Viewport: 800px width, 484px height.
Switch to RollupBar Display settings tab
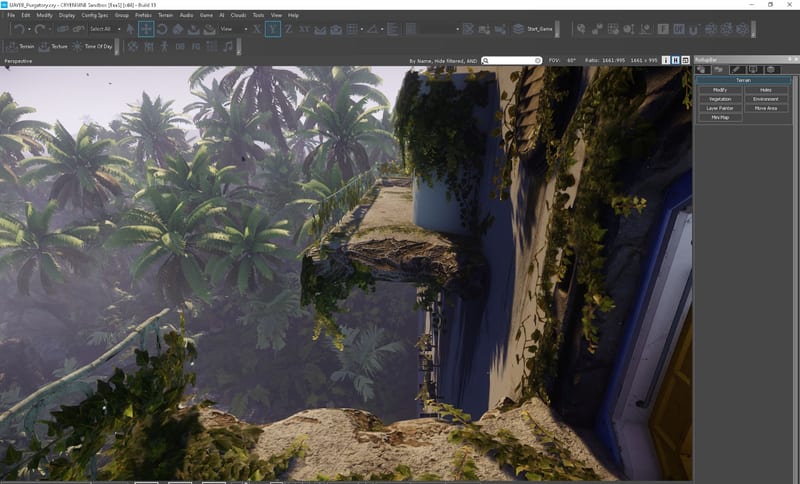pos(754,69)
